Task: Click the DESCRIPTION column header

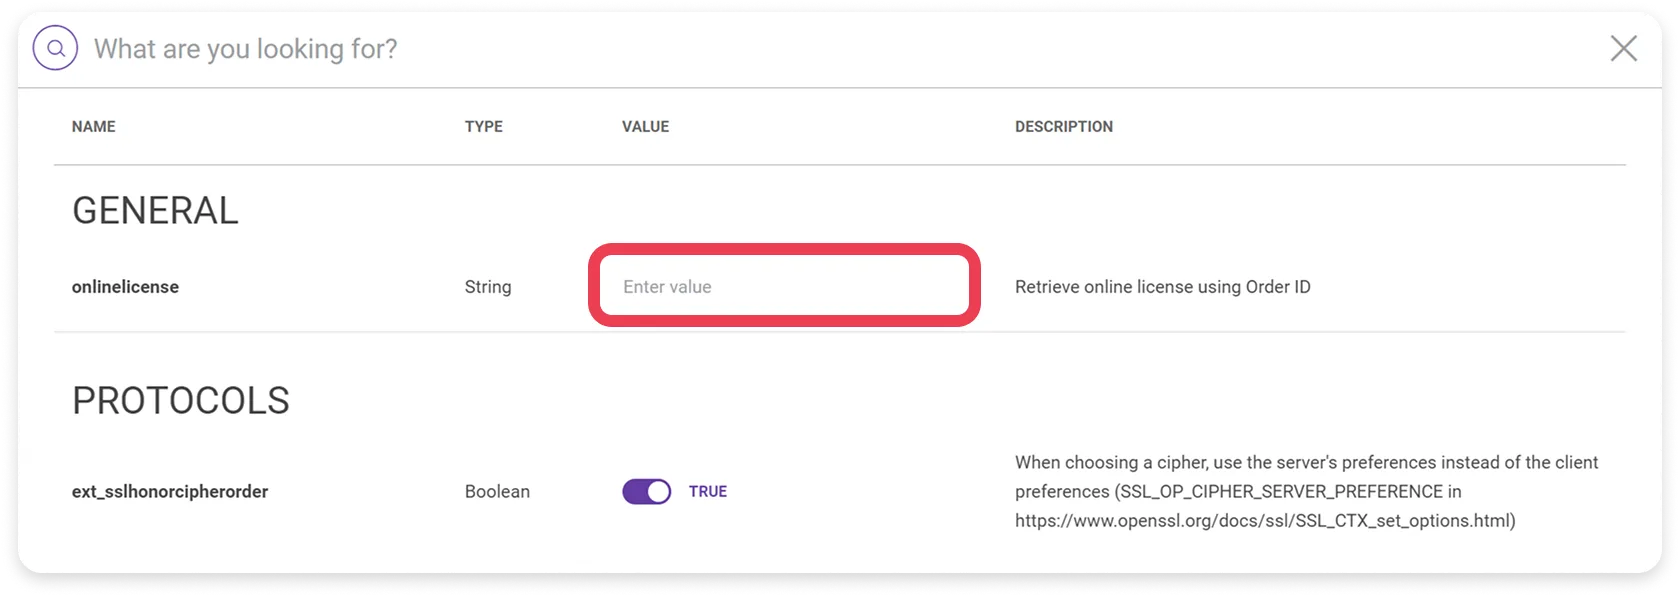Action: [1063, 126]
